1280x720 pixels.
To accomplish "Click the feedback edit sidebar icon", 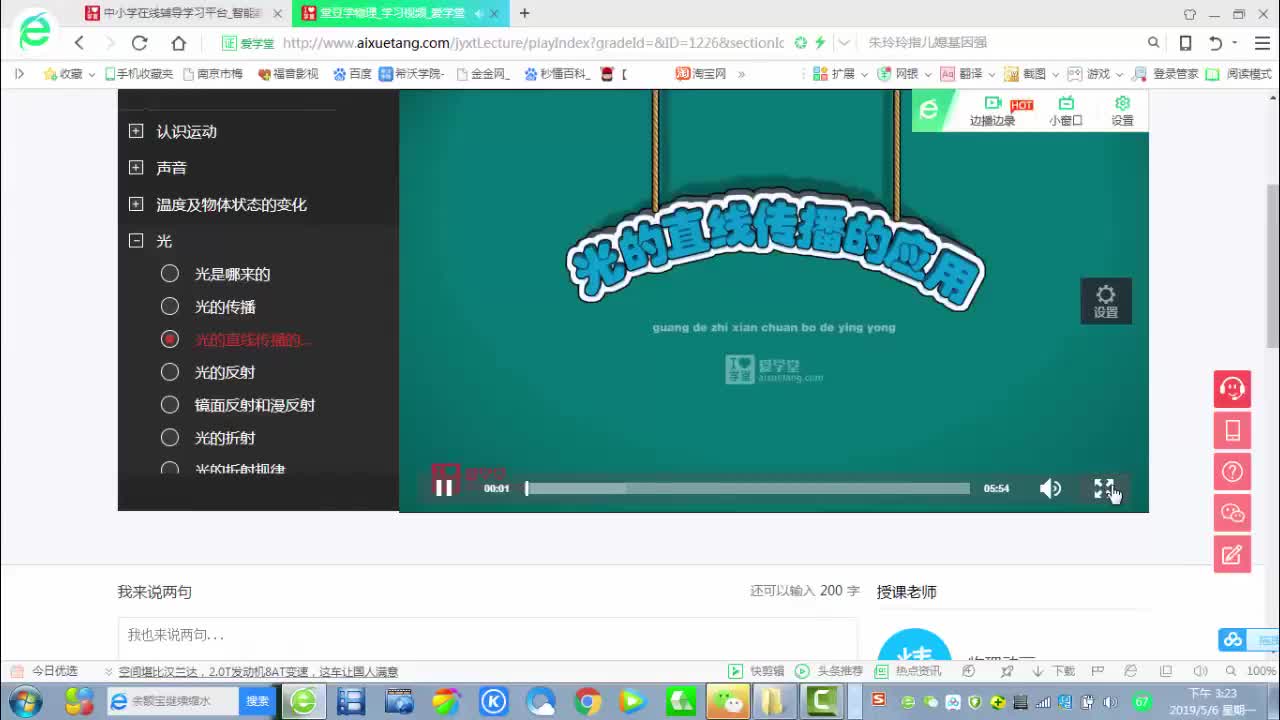I will pos(1232,554).
